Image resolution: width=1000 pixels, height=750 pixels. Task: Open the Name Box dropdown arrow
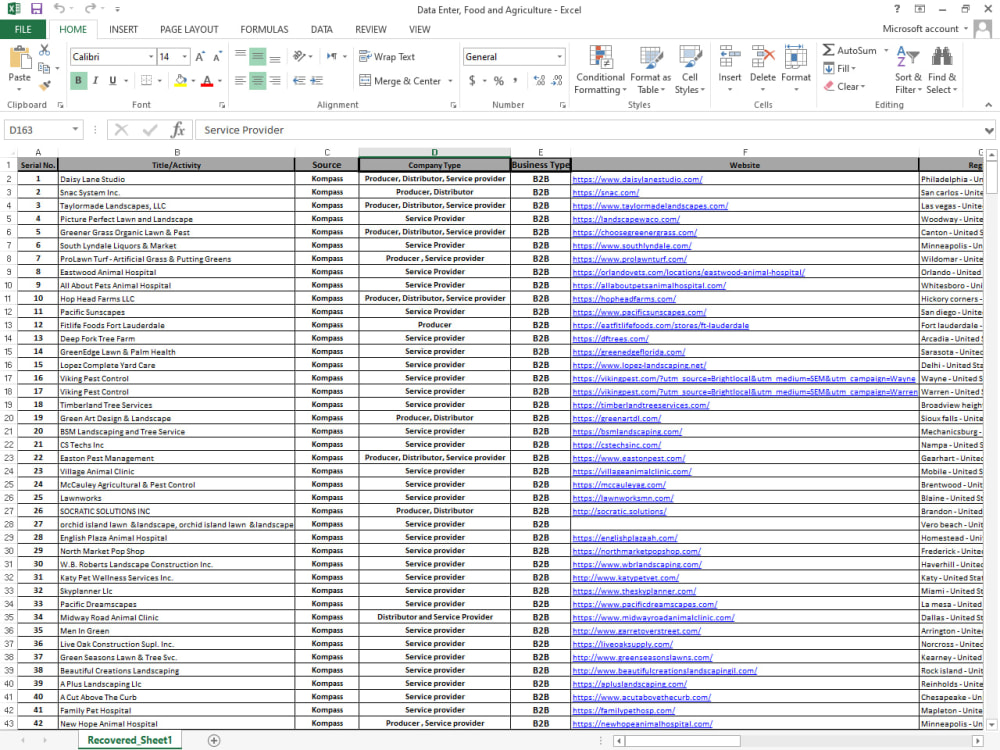coord(75,129)
